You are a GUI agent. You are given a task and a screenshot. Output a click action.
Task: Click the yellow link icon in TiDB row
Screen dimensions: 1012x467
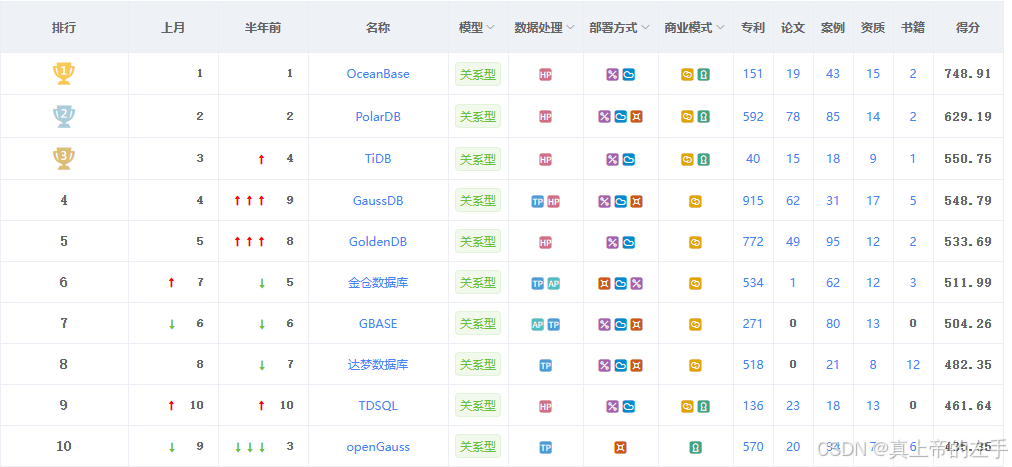tap(687, 159)
